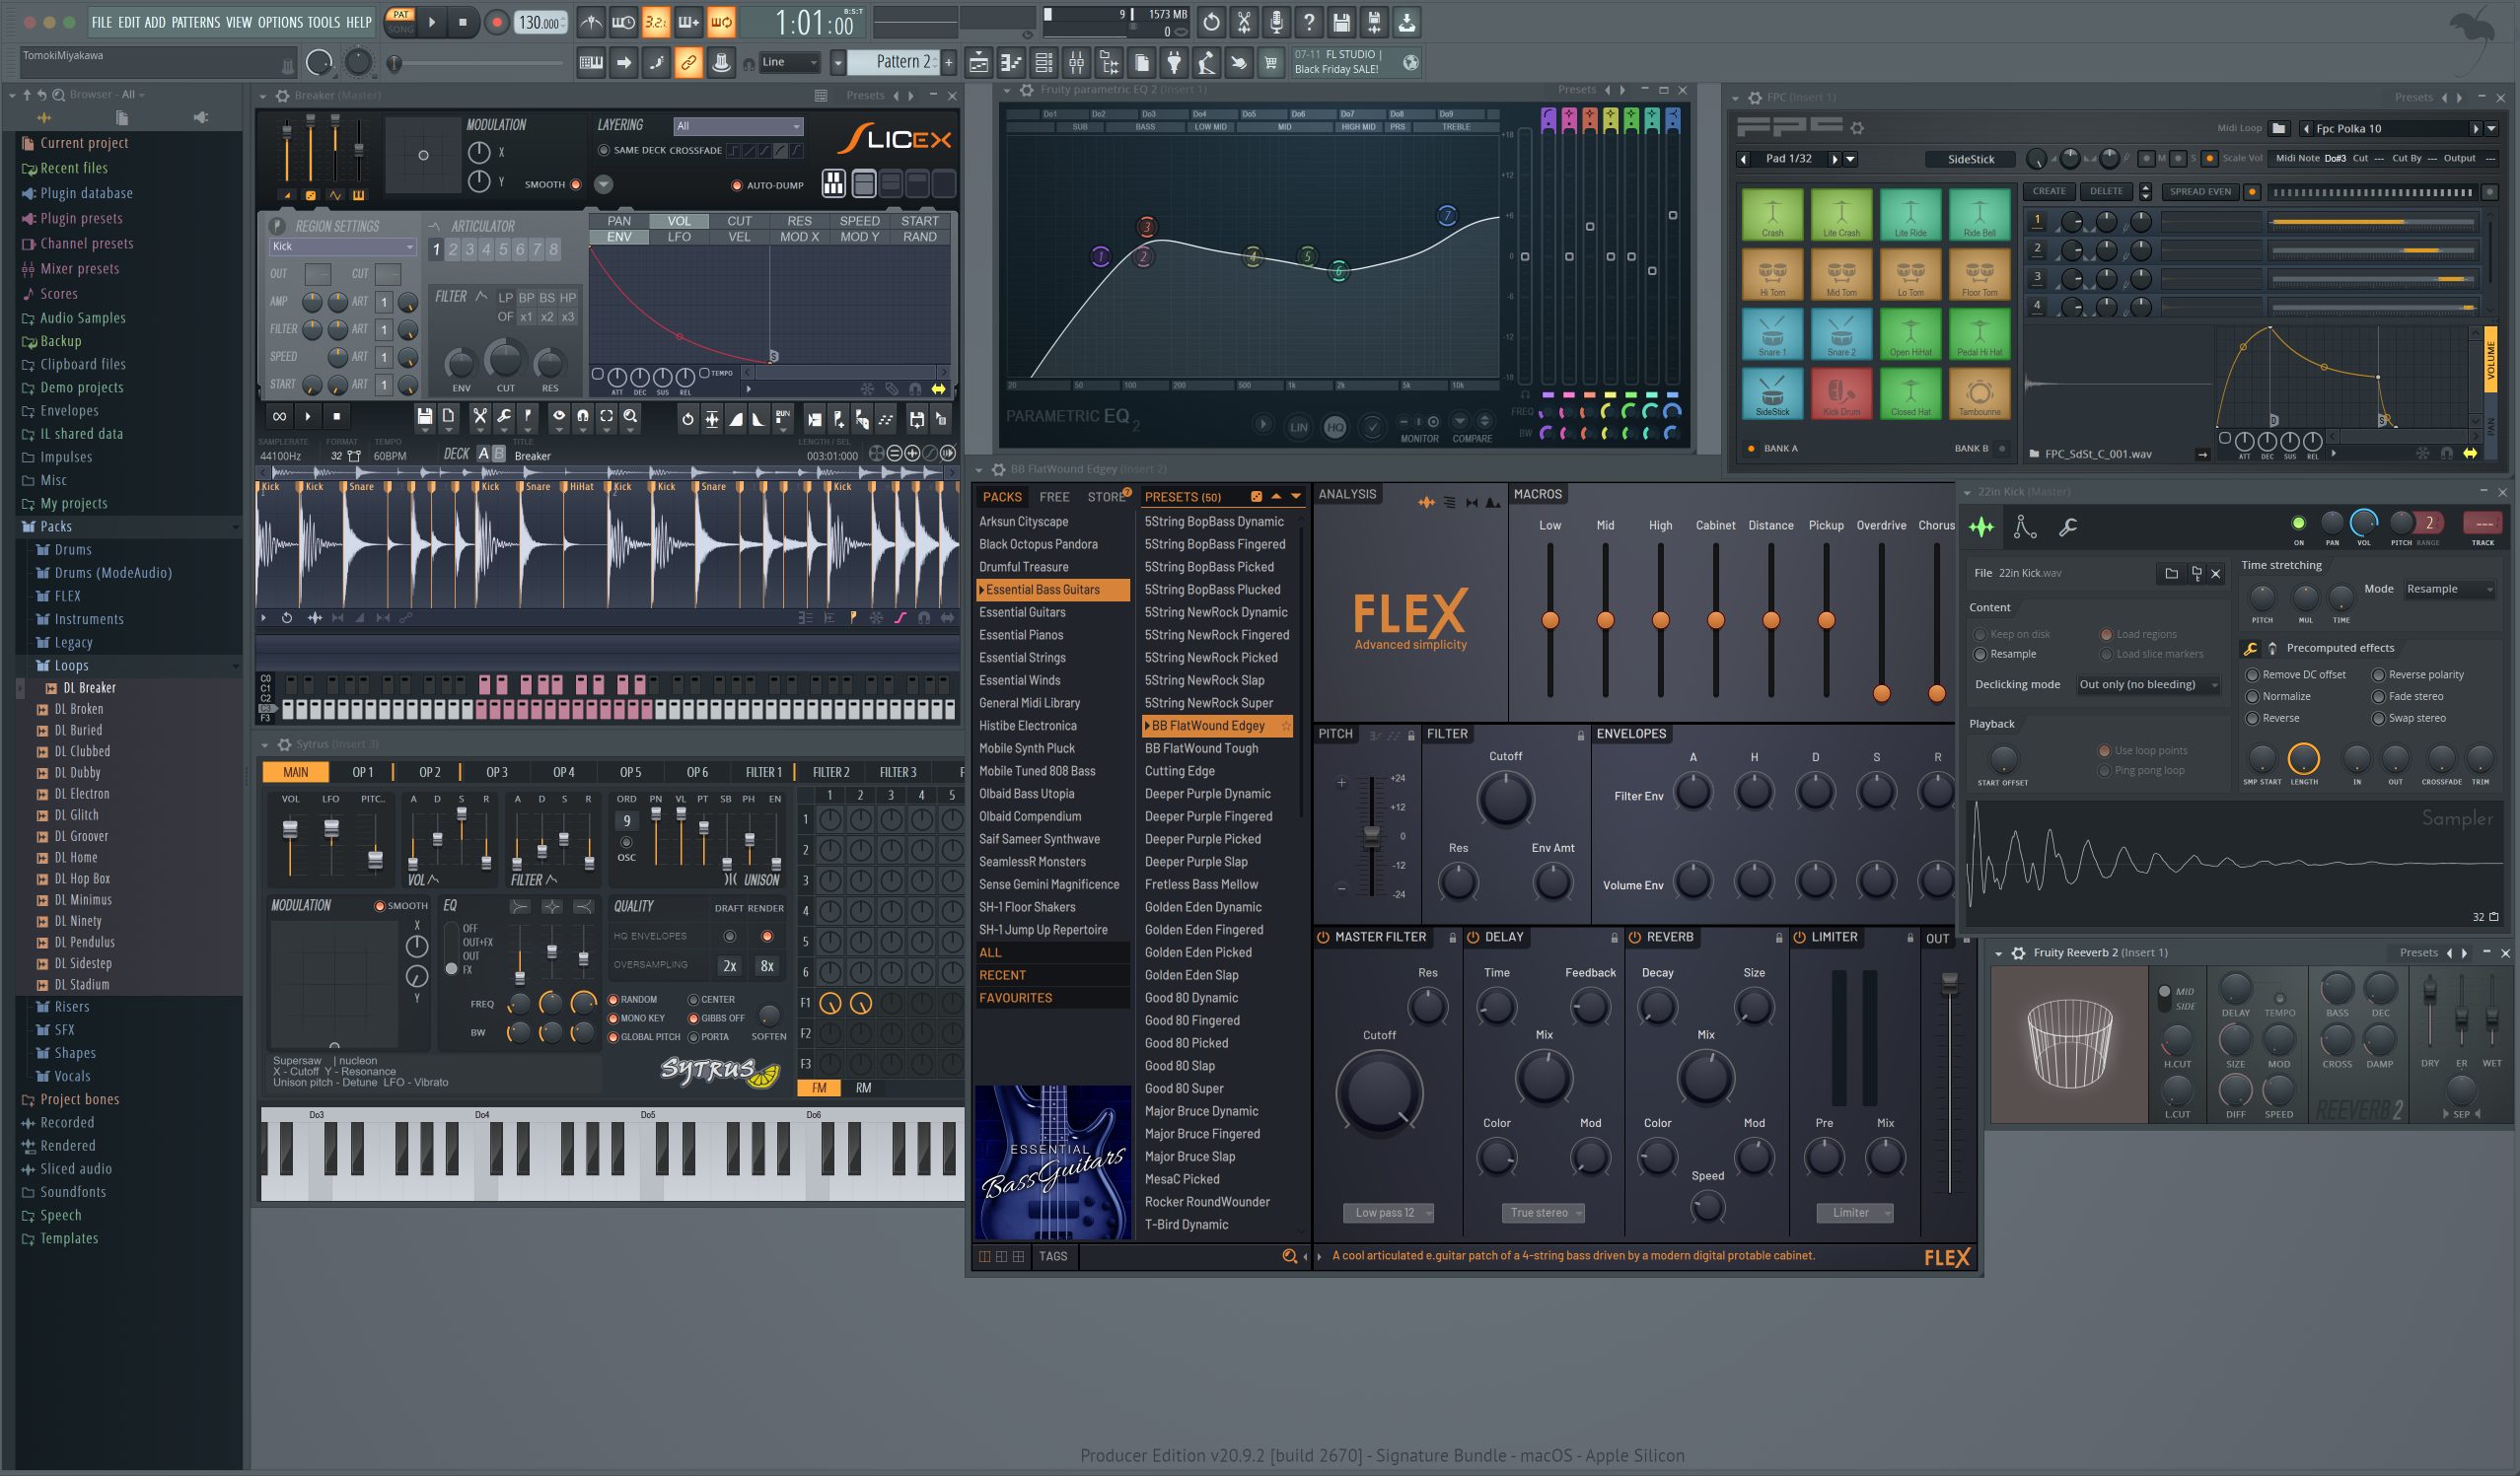Viewport: 2520px width, 1476px height.
Task: Open the FILE menu
Action: 102,22
